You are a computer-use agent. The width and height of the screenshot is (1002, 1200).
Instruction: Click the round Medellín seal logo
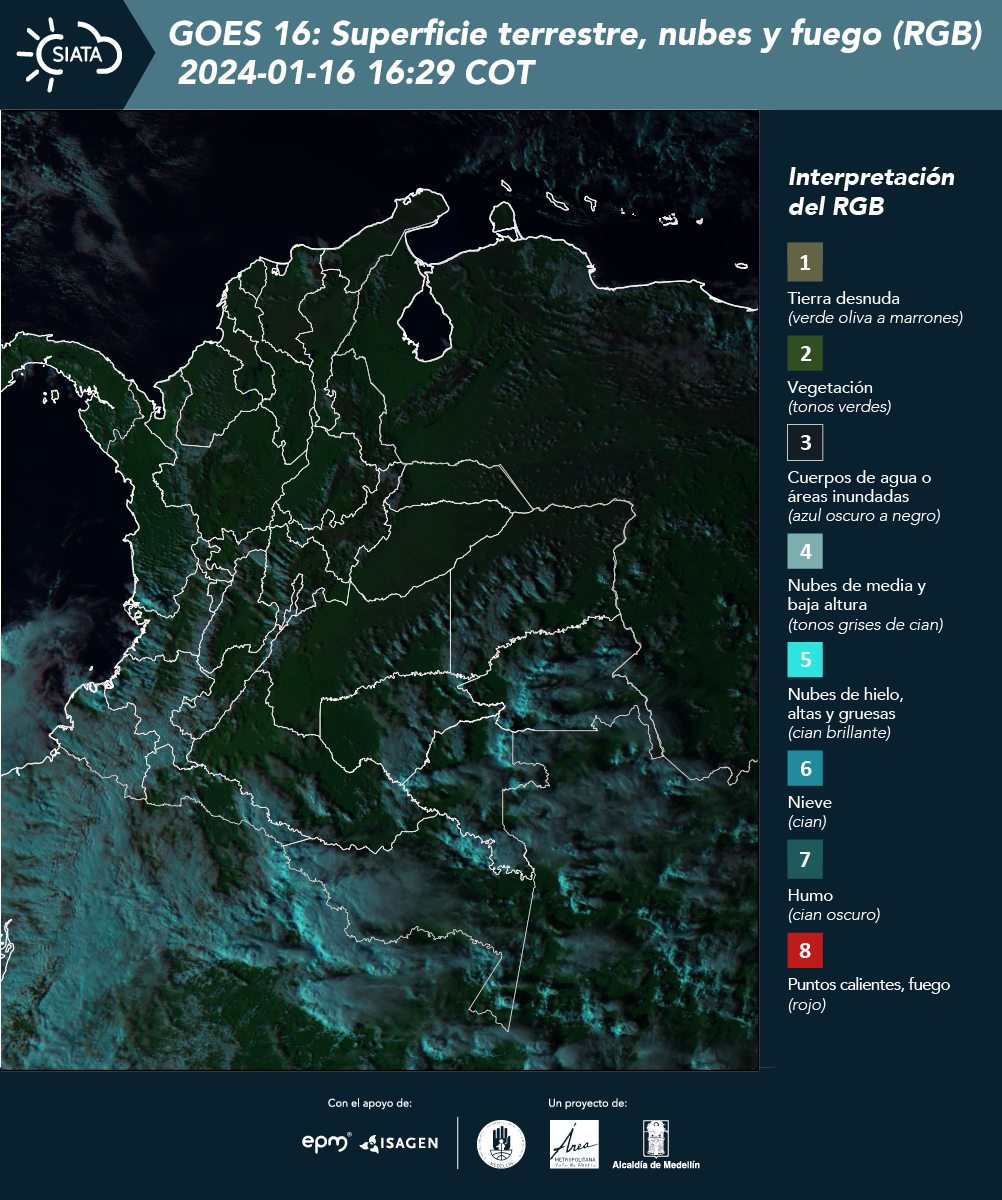(x=501, y=1144)
